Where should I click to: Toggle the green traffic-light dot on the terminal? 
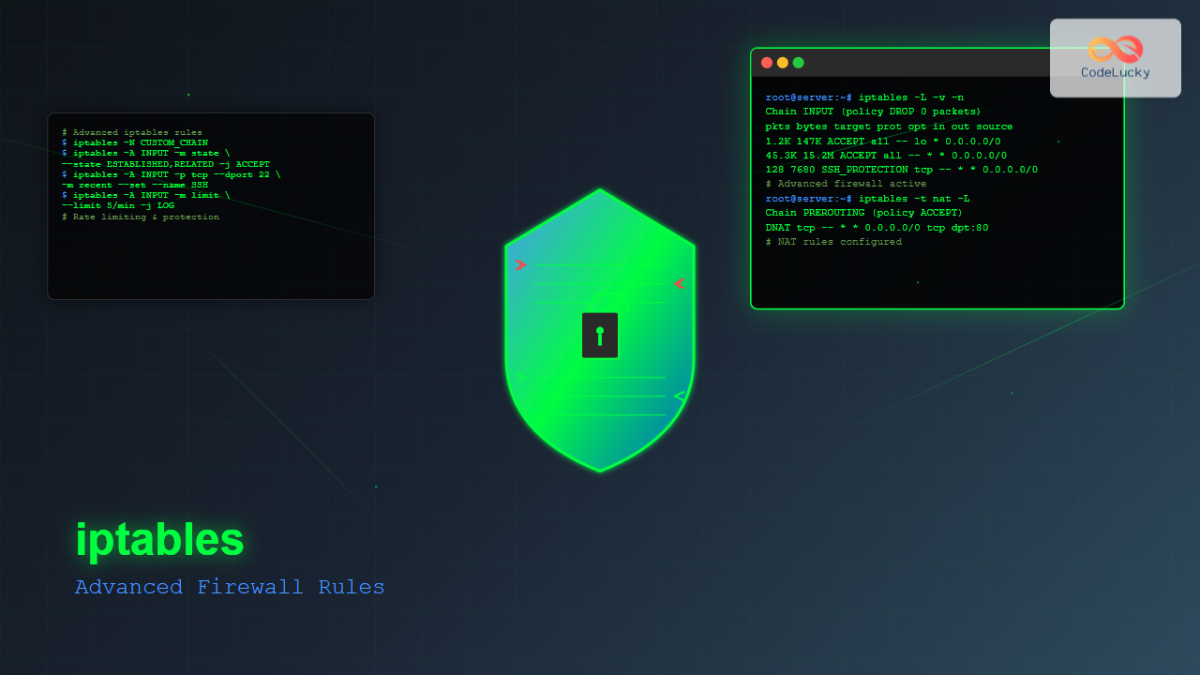(798, 61)
